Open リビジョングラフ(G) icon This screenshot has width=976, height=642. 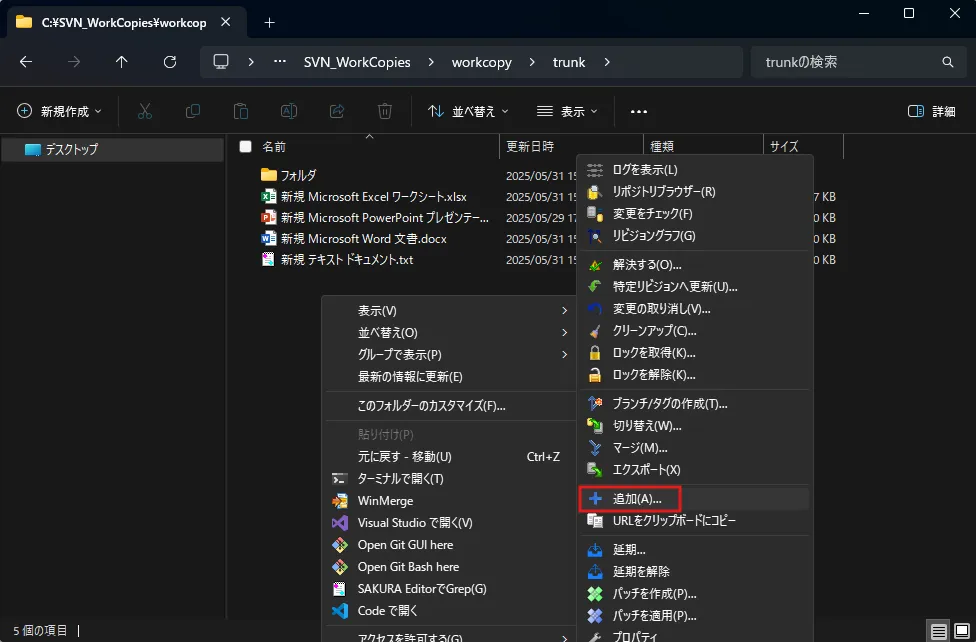[595, 236]
